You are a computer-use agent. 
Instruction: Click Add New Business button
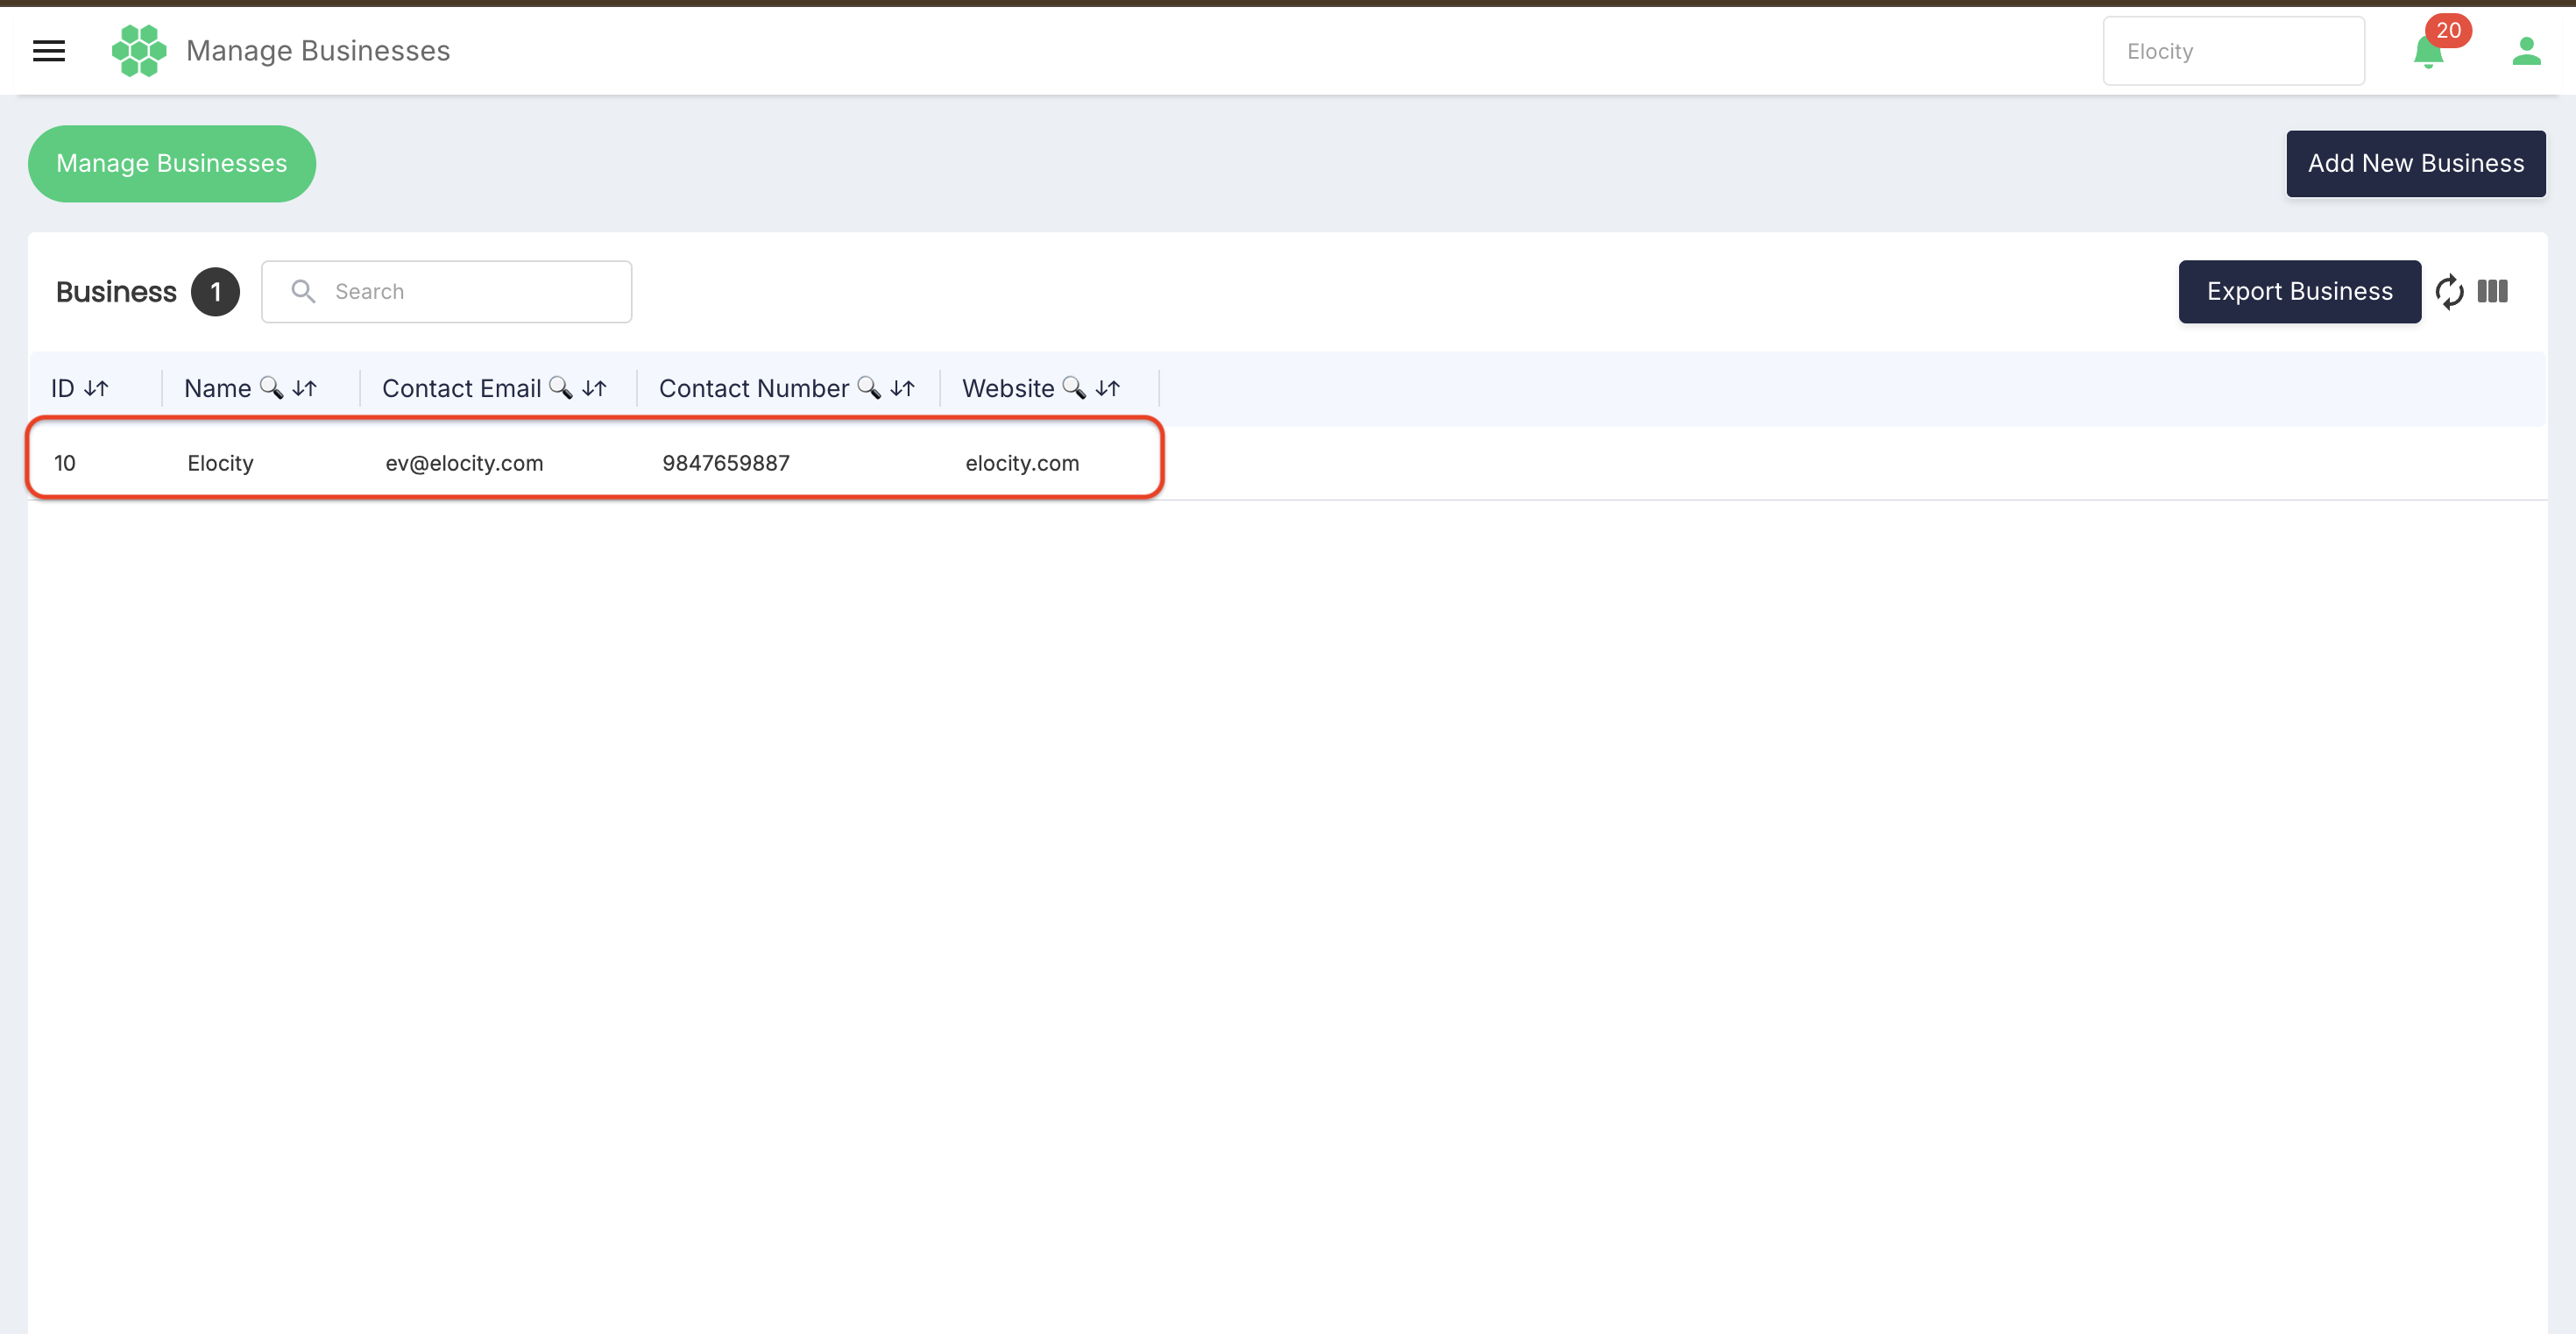click(2415, 164)
